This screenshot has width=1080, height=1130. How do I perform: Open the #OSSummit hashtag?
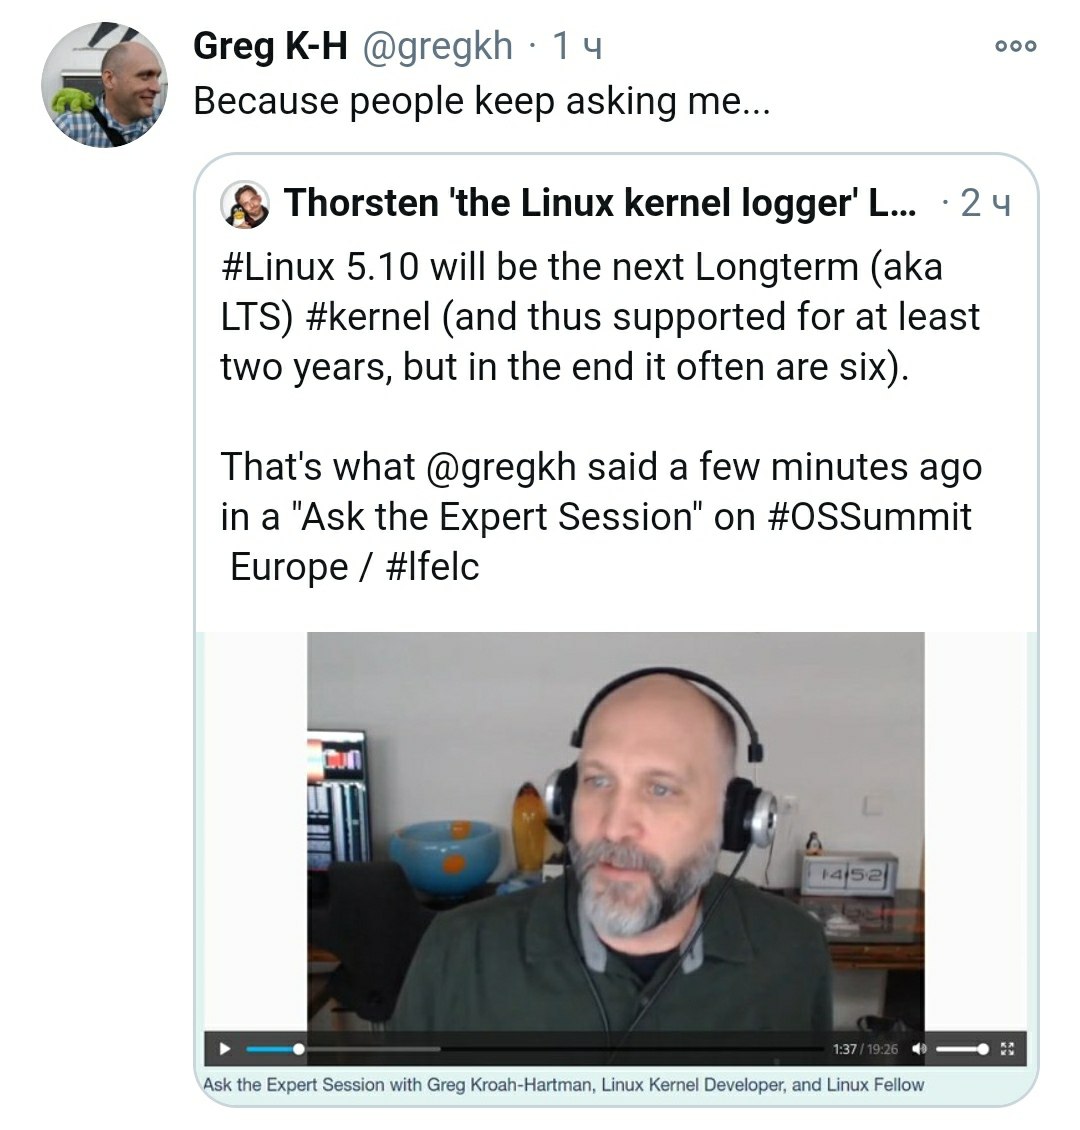point(870,517)
